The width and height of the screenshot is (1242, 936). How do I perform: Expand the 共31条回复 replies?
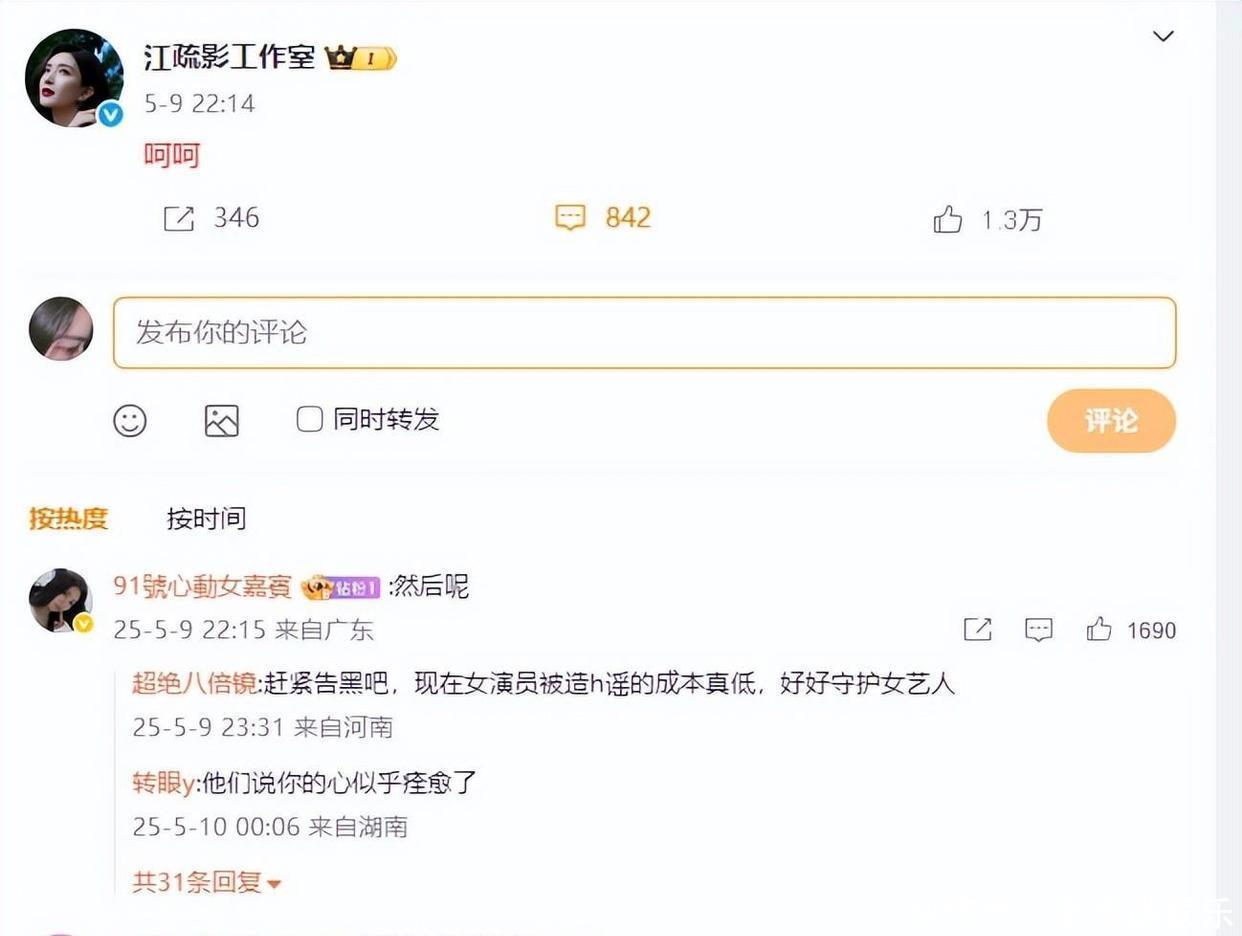pos(207,882)
